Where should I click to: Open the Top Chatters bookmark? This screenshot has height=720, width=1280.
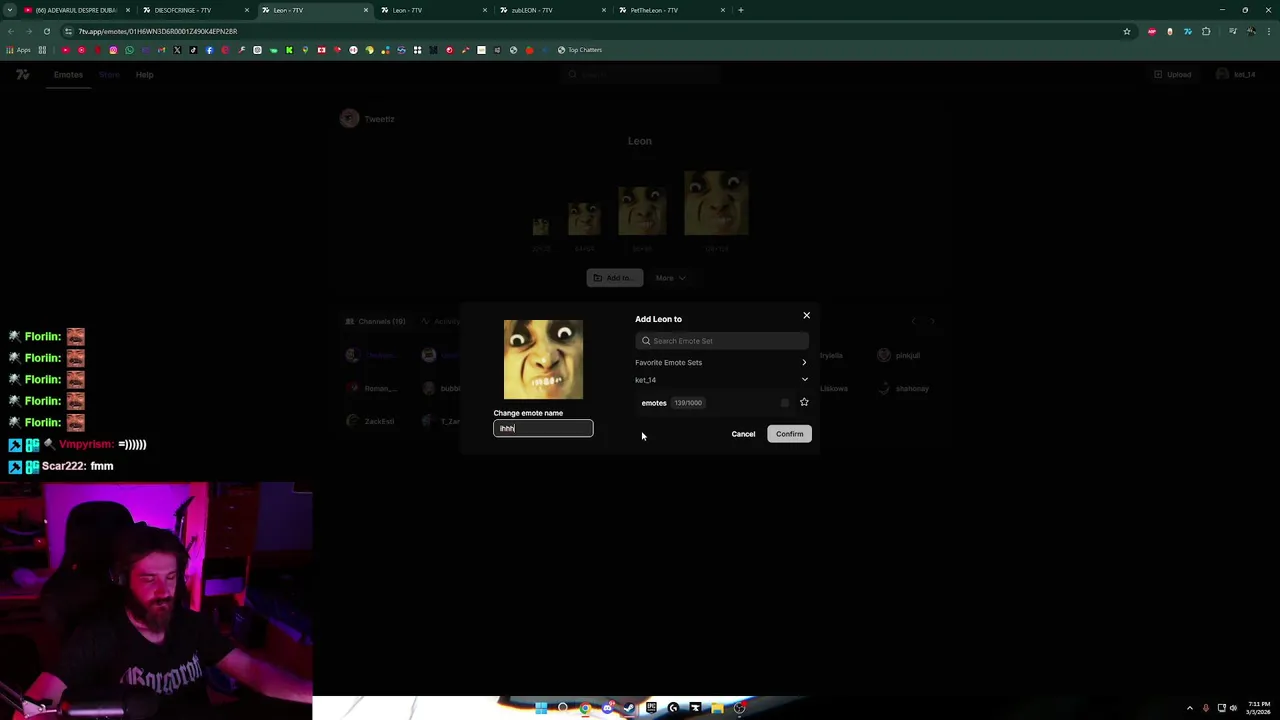point(580,50)
